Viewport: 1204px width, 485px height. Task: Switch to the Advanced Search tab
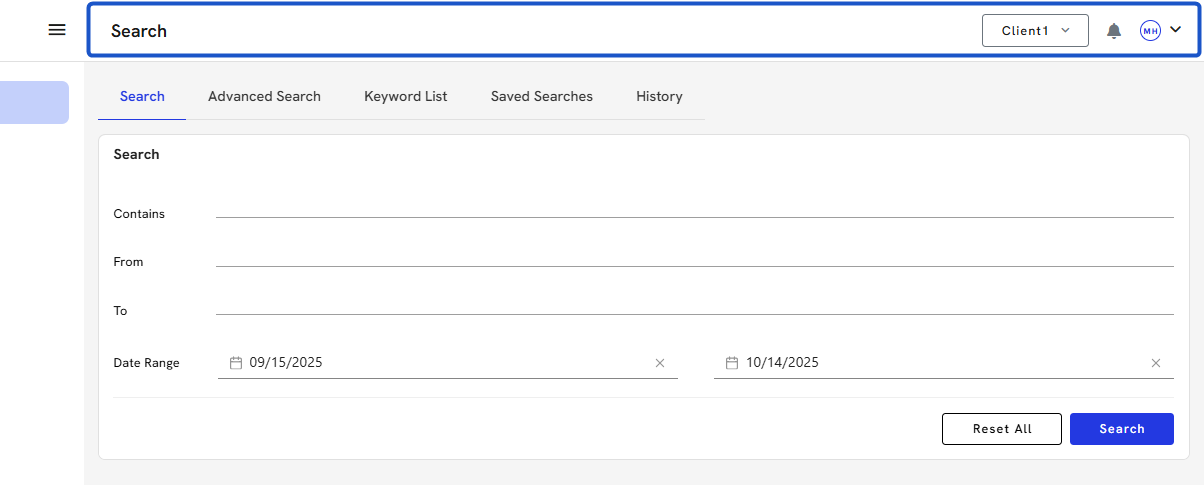264,97
